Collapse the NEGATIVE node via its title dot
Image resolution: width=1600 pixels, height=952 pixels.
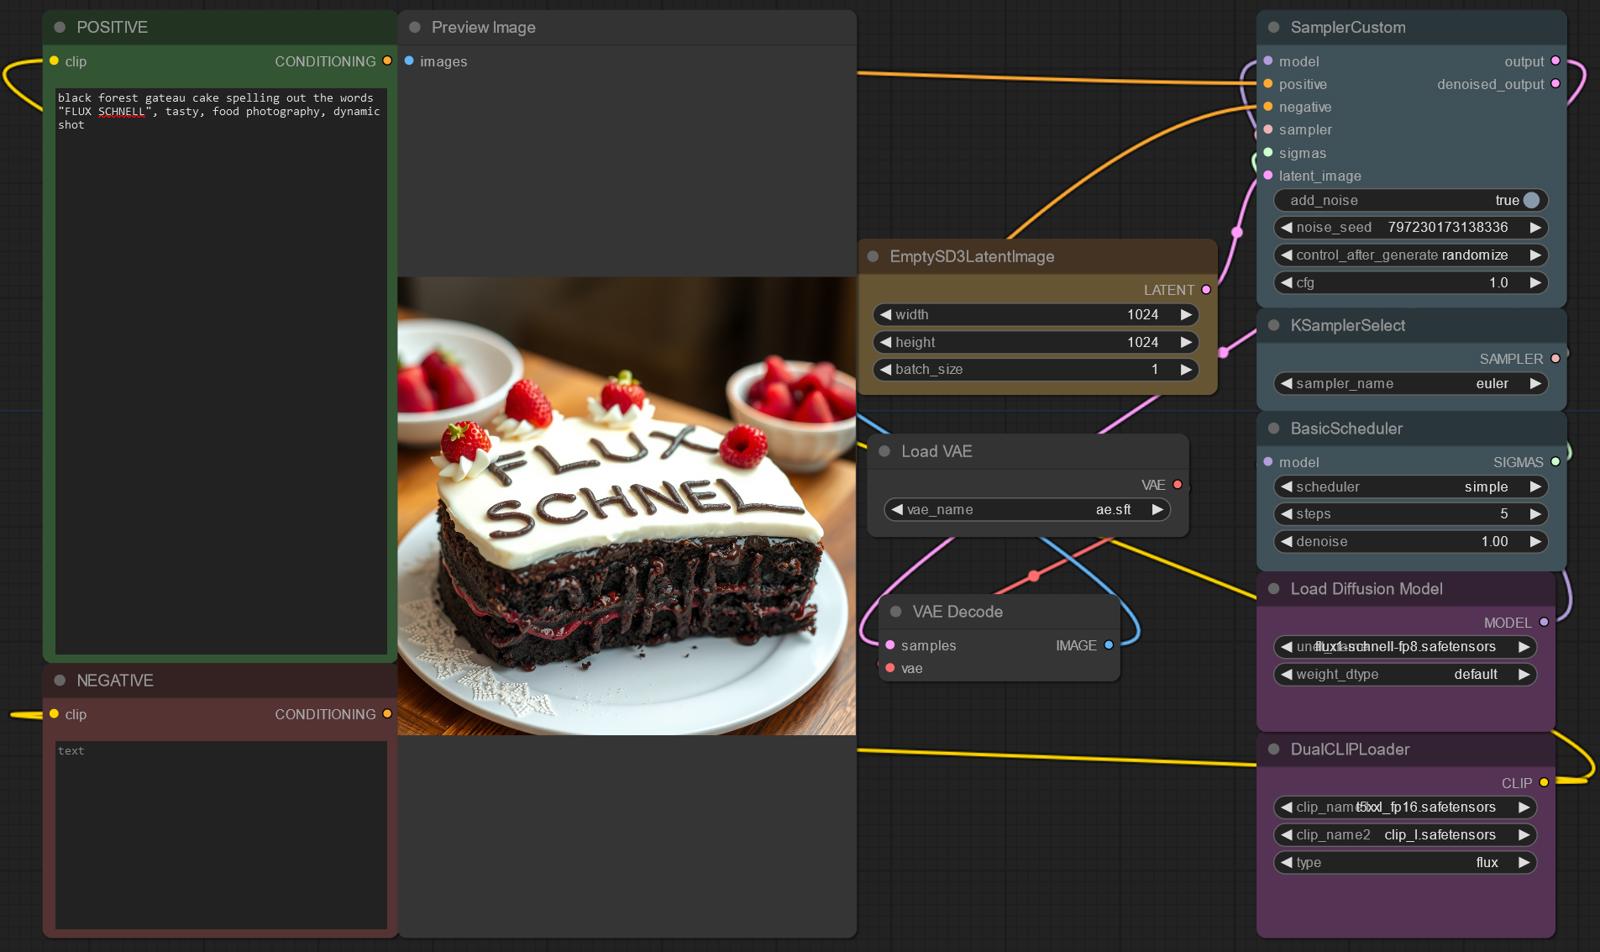(60, 680)
